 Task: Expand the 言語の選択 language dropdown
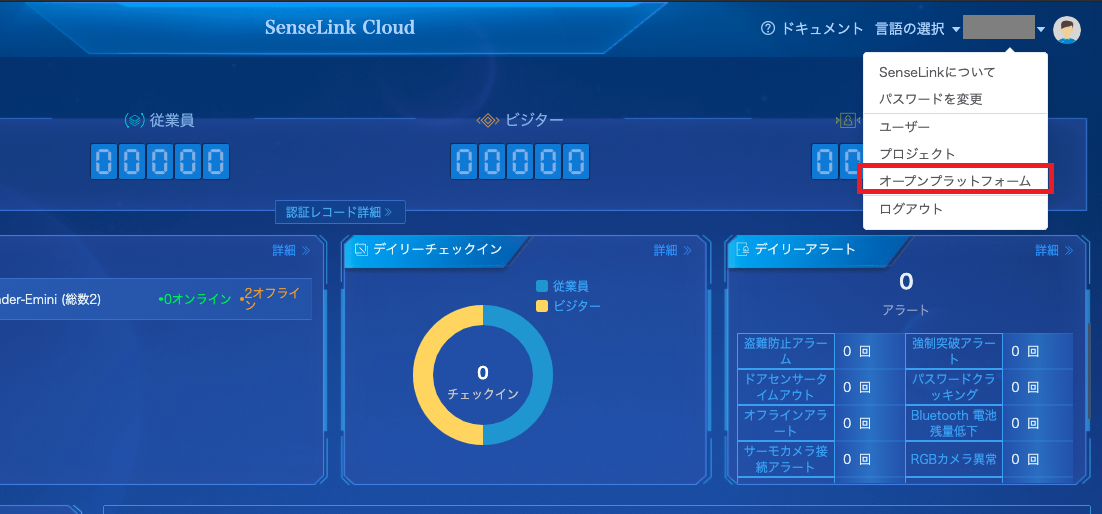point(917,29)
